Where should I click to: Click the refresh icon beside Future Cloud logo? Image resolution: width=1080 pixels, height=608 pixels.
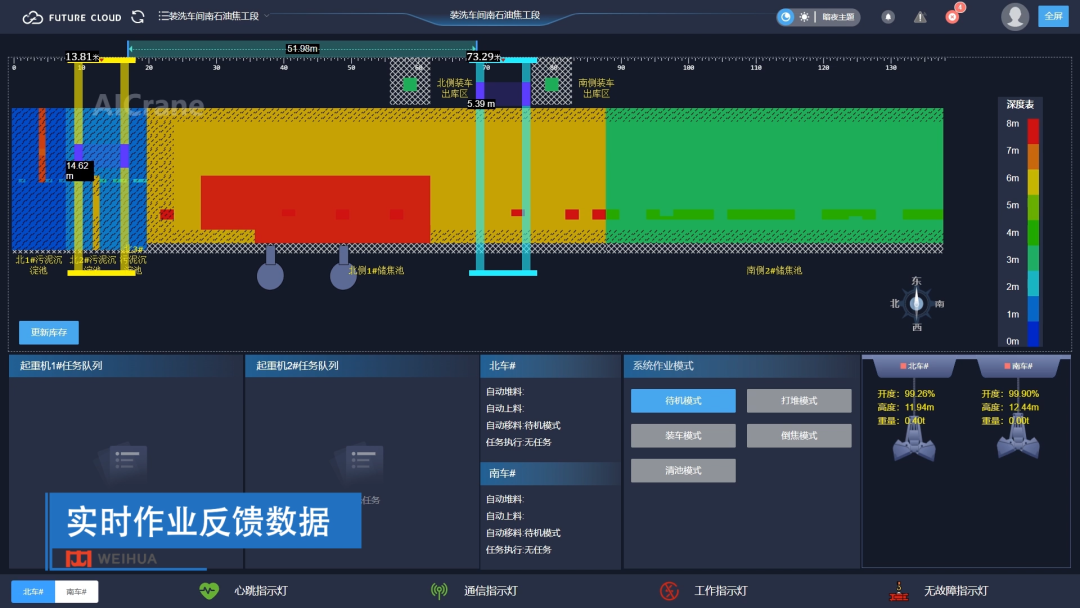pyautogui.click(x=138, y=17)
